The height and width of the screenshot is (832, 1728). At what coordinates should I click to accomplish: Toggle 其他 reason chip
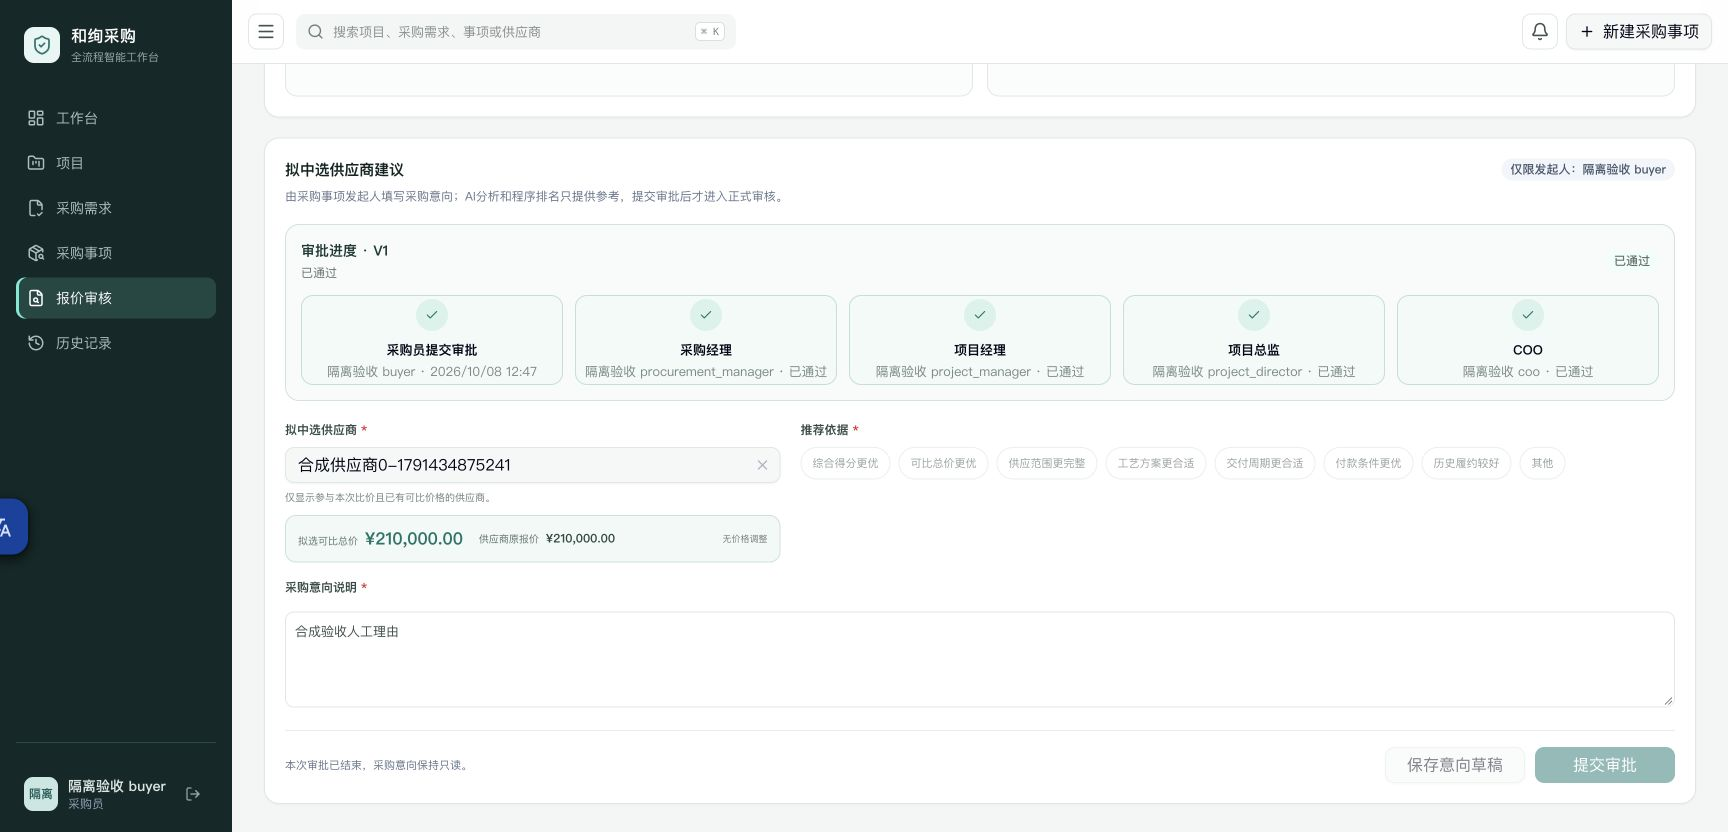[1542, 463]
